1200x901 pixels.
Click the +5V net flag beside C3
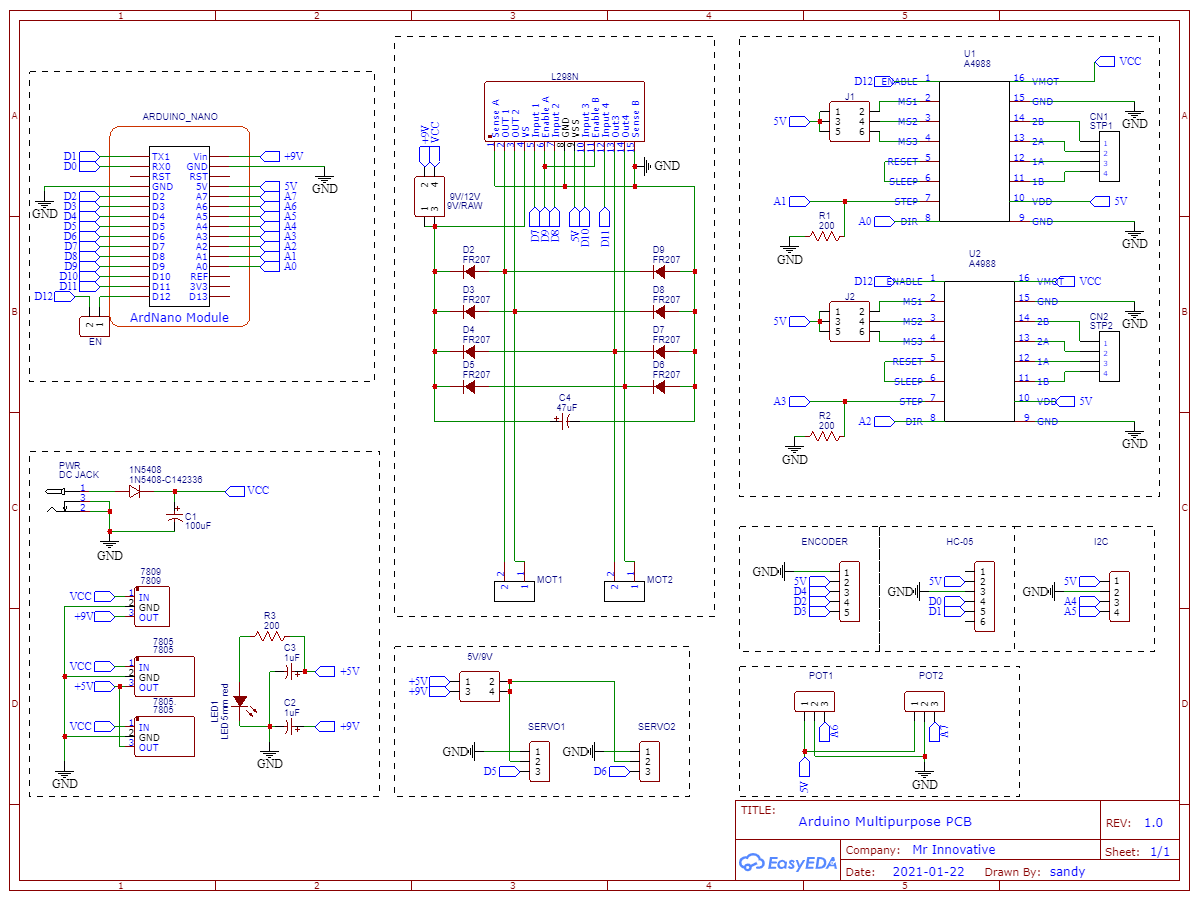pyautogui.click(x=325, y=673)
